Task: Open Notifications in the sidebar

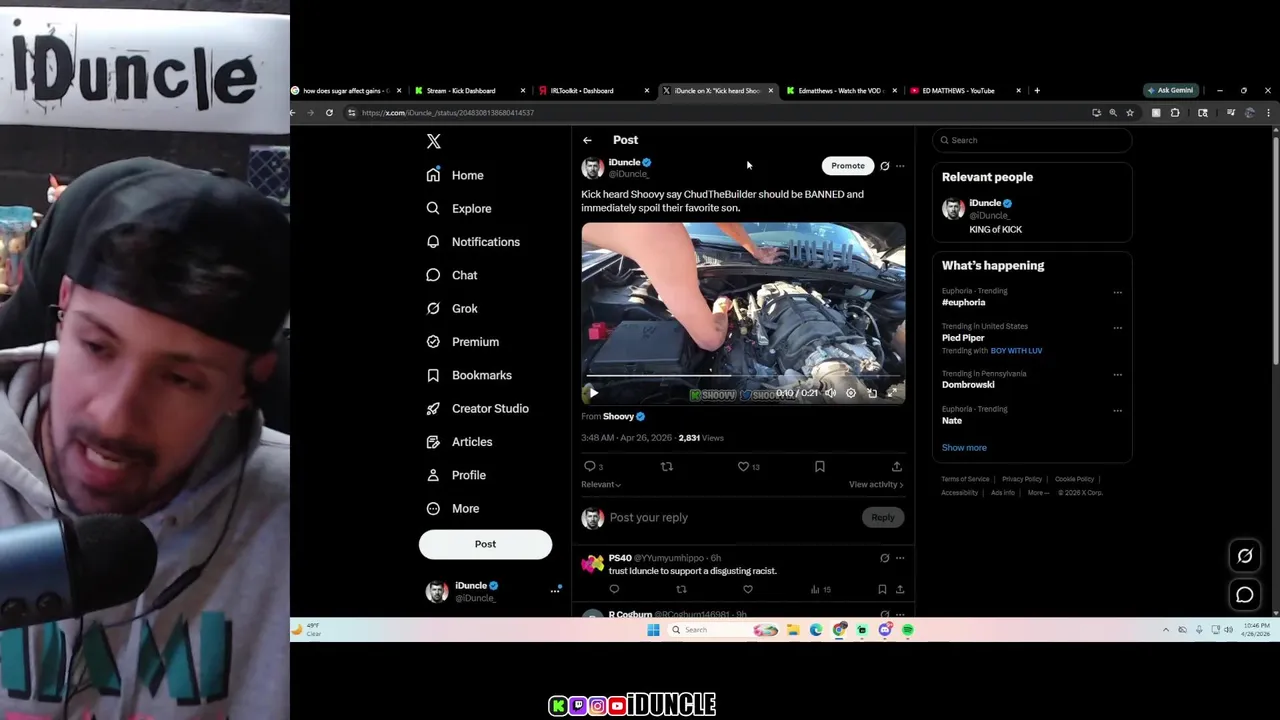Action: [x=473, y=242]
